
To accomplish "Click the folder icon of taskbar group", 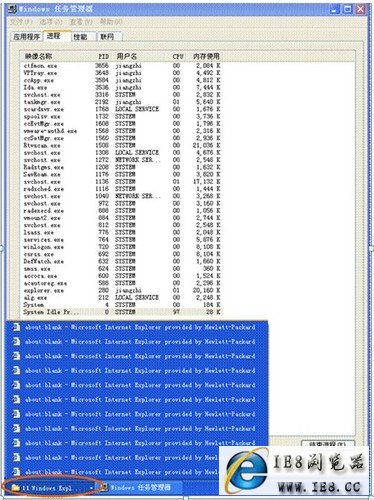I will pos(15,488).
